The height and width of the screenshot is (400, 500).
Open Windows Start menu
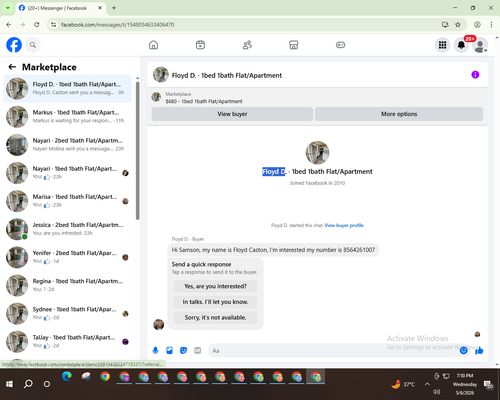(x=9, y=384)
